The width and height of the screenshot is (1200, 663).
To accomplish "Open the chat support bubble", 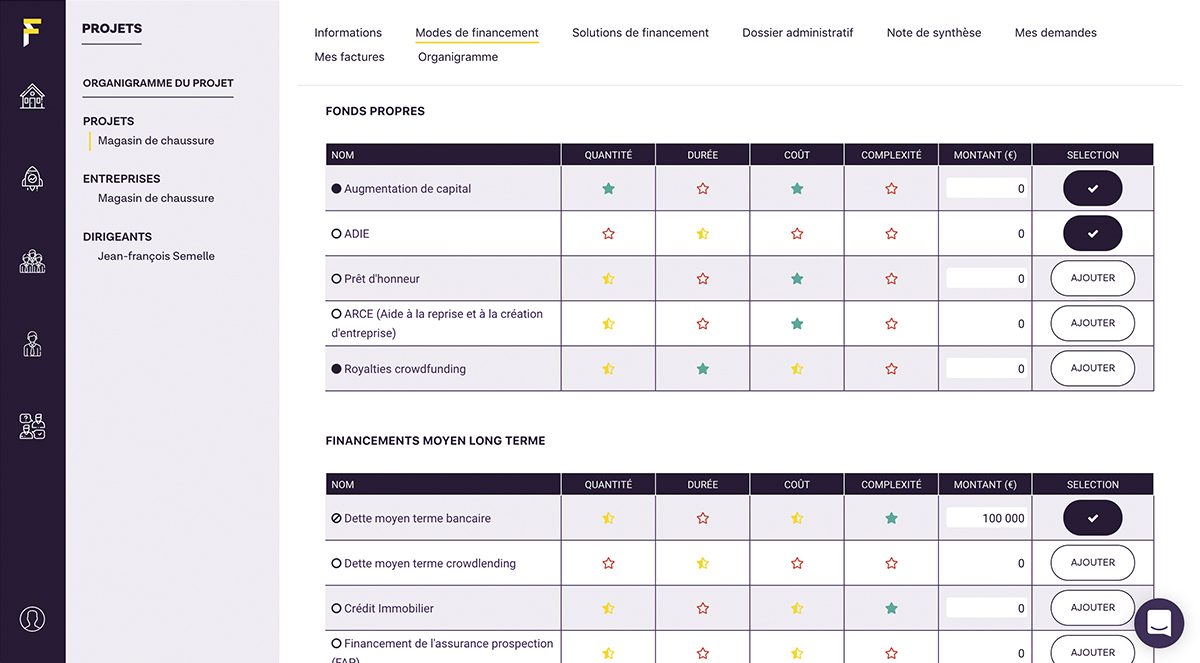I will 1159,623.
